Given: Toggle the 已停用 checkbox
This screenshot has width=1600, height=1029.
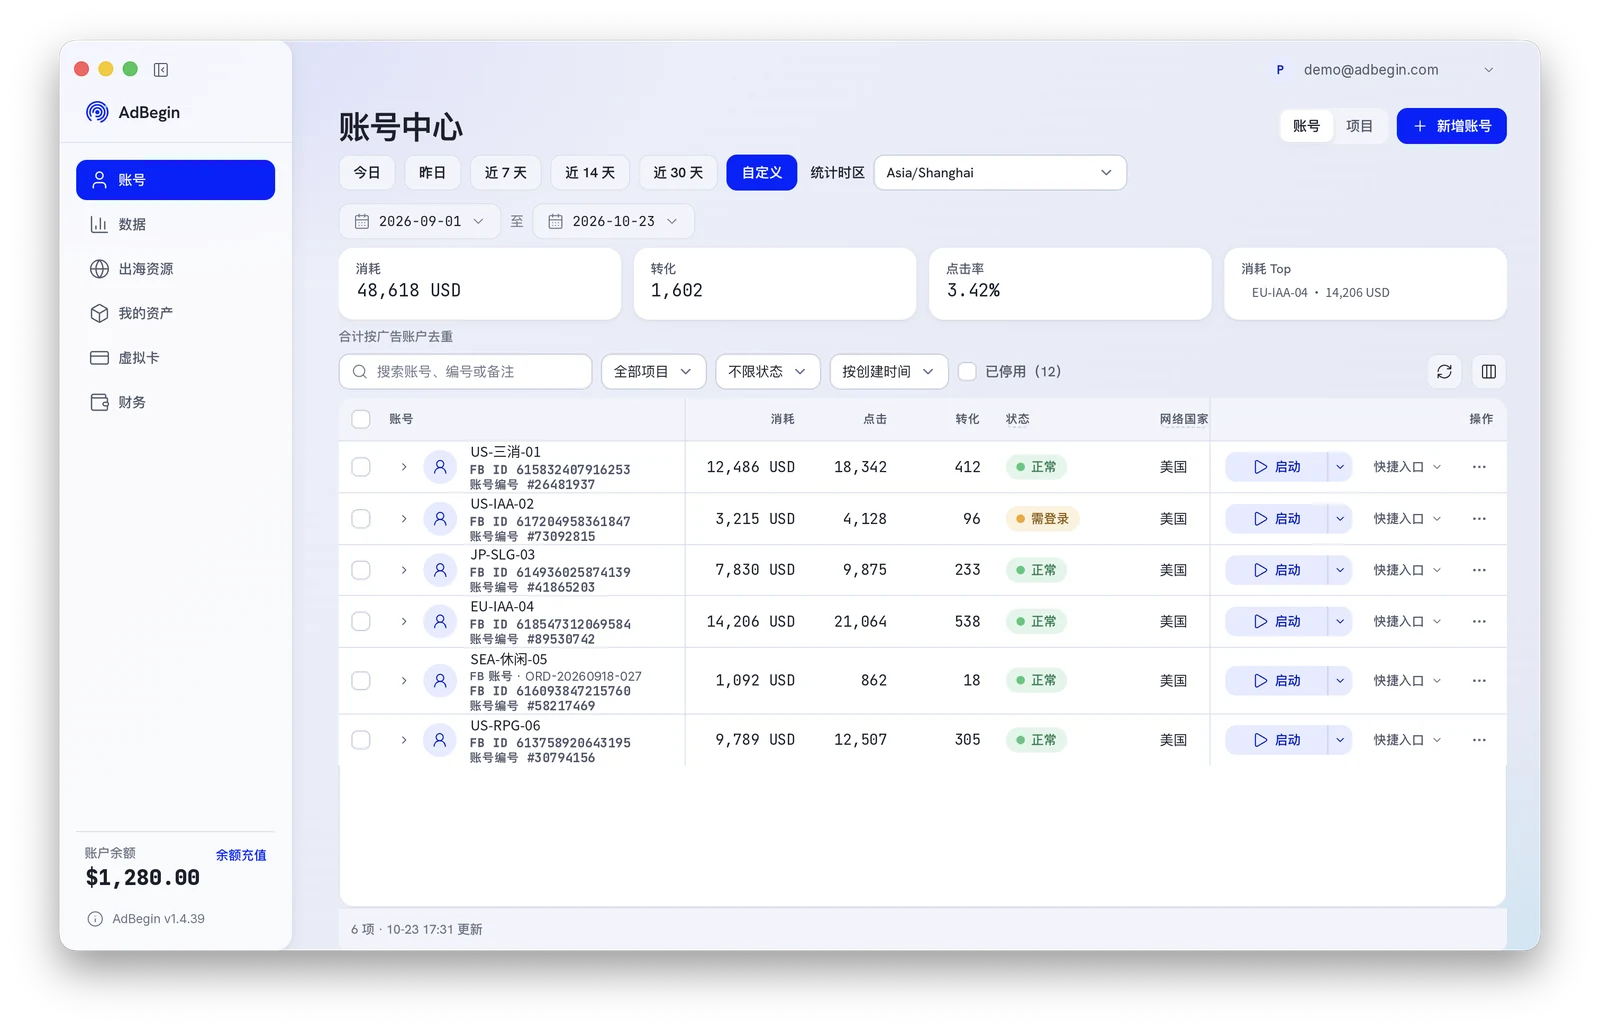Looking at the screenshot, I should pos(967,371).
